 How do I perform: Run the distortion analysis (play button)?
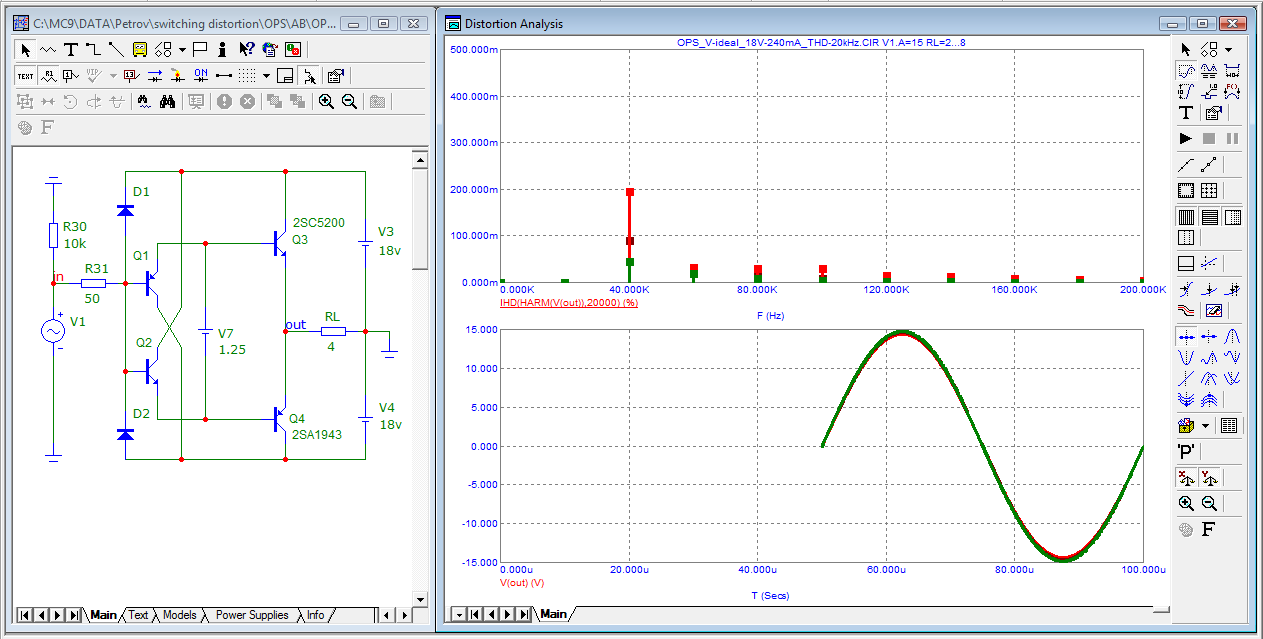click(1186, 138)
